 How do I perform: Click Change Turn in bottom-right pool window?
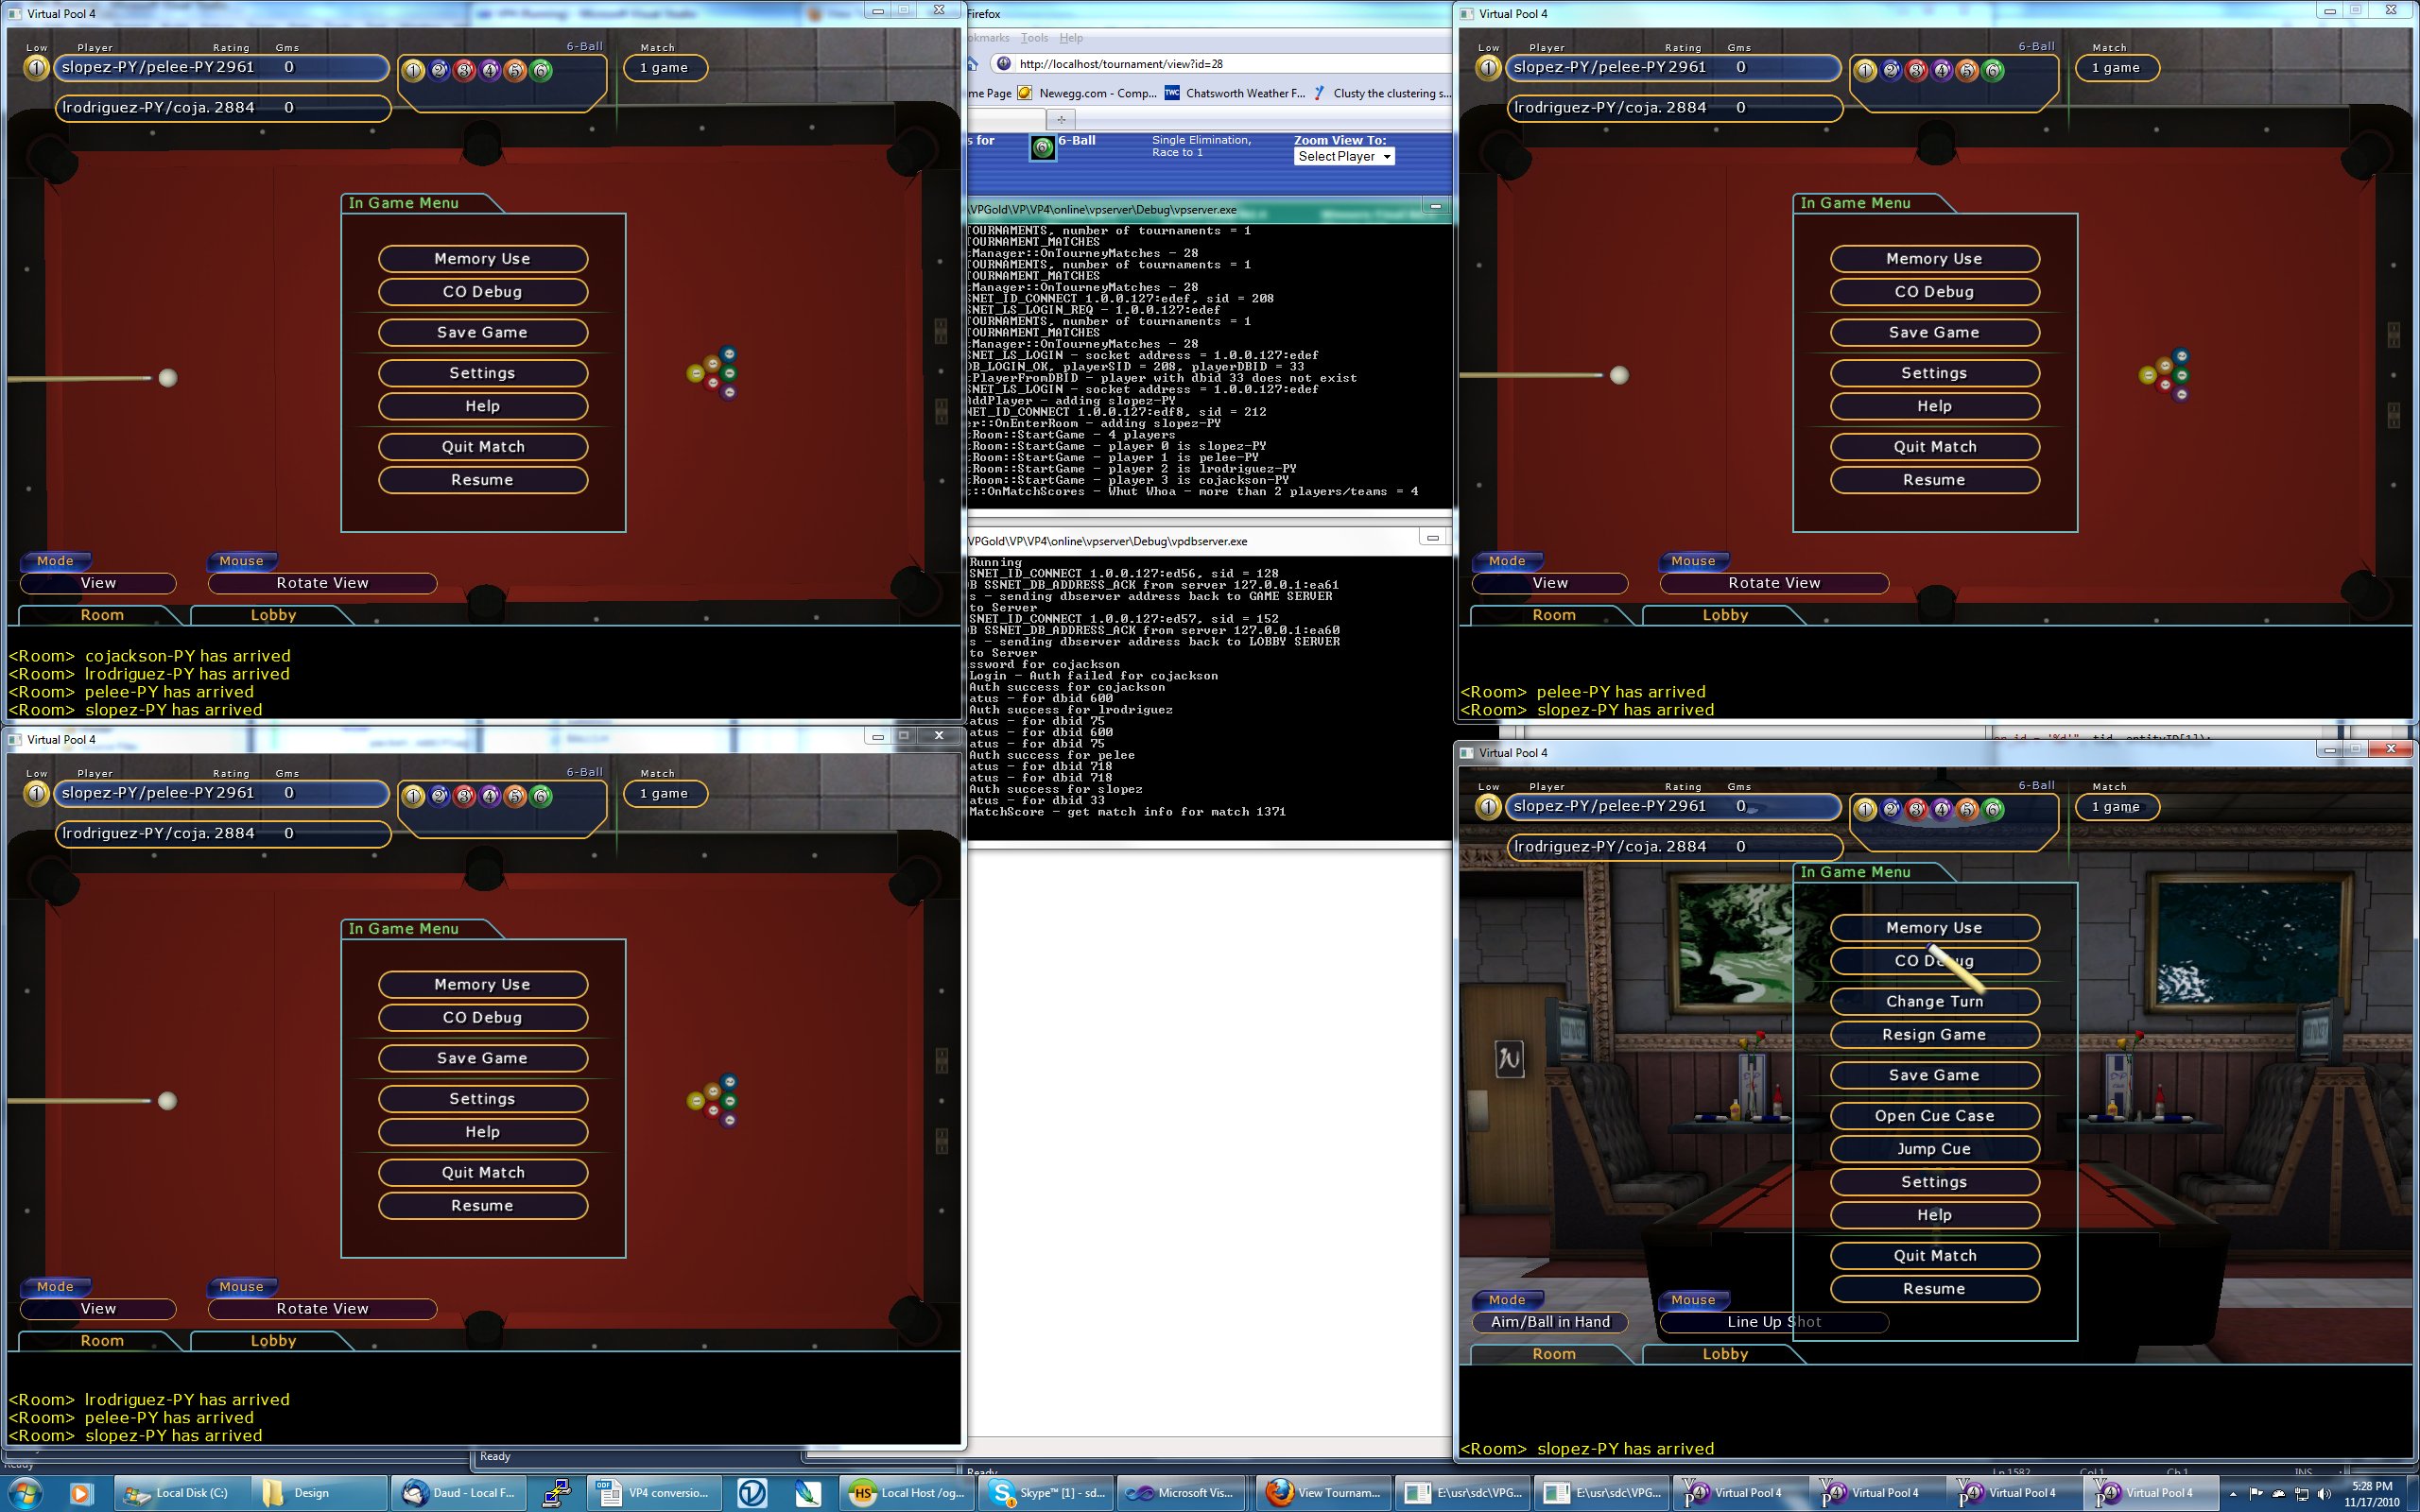click(1935, 1002)
